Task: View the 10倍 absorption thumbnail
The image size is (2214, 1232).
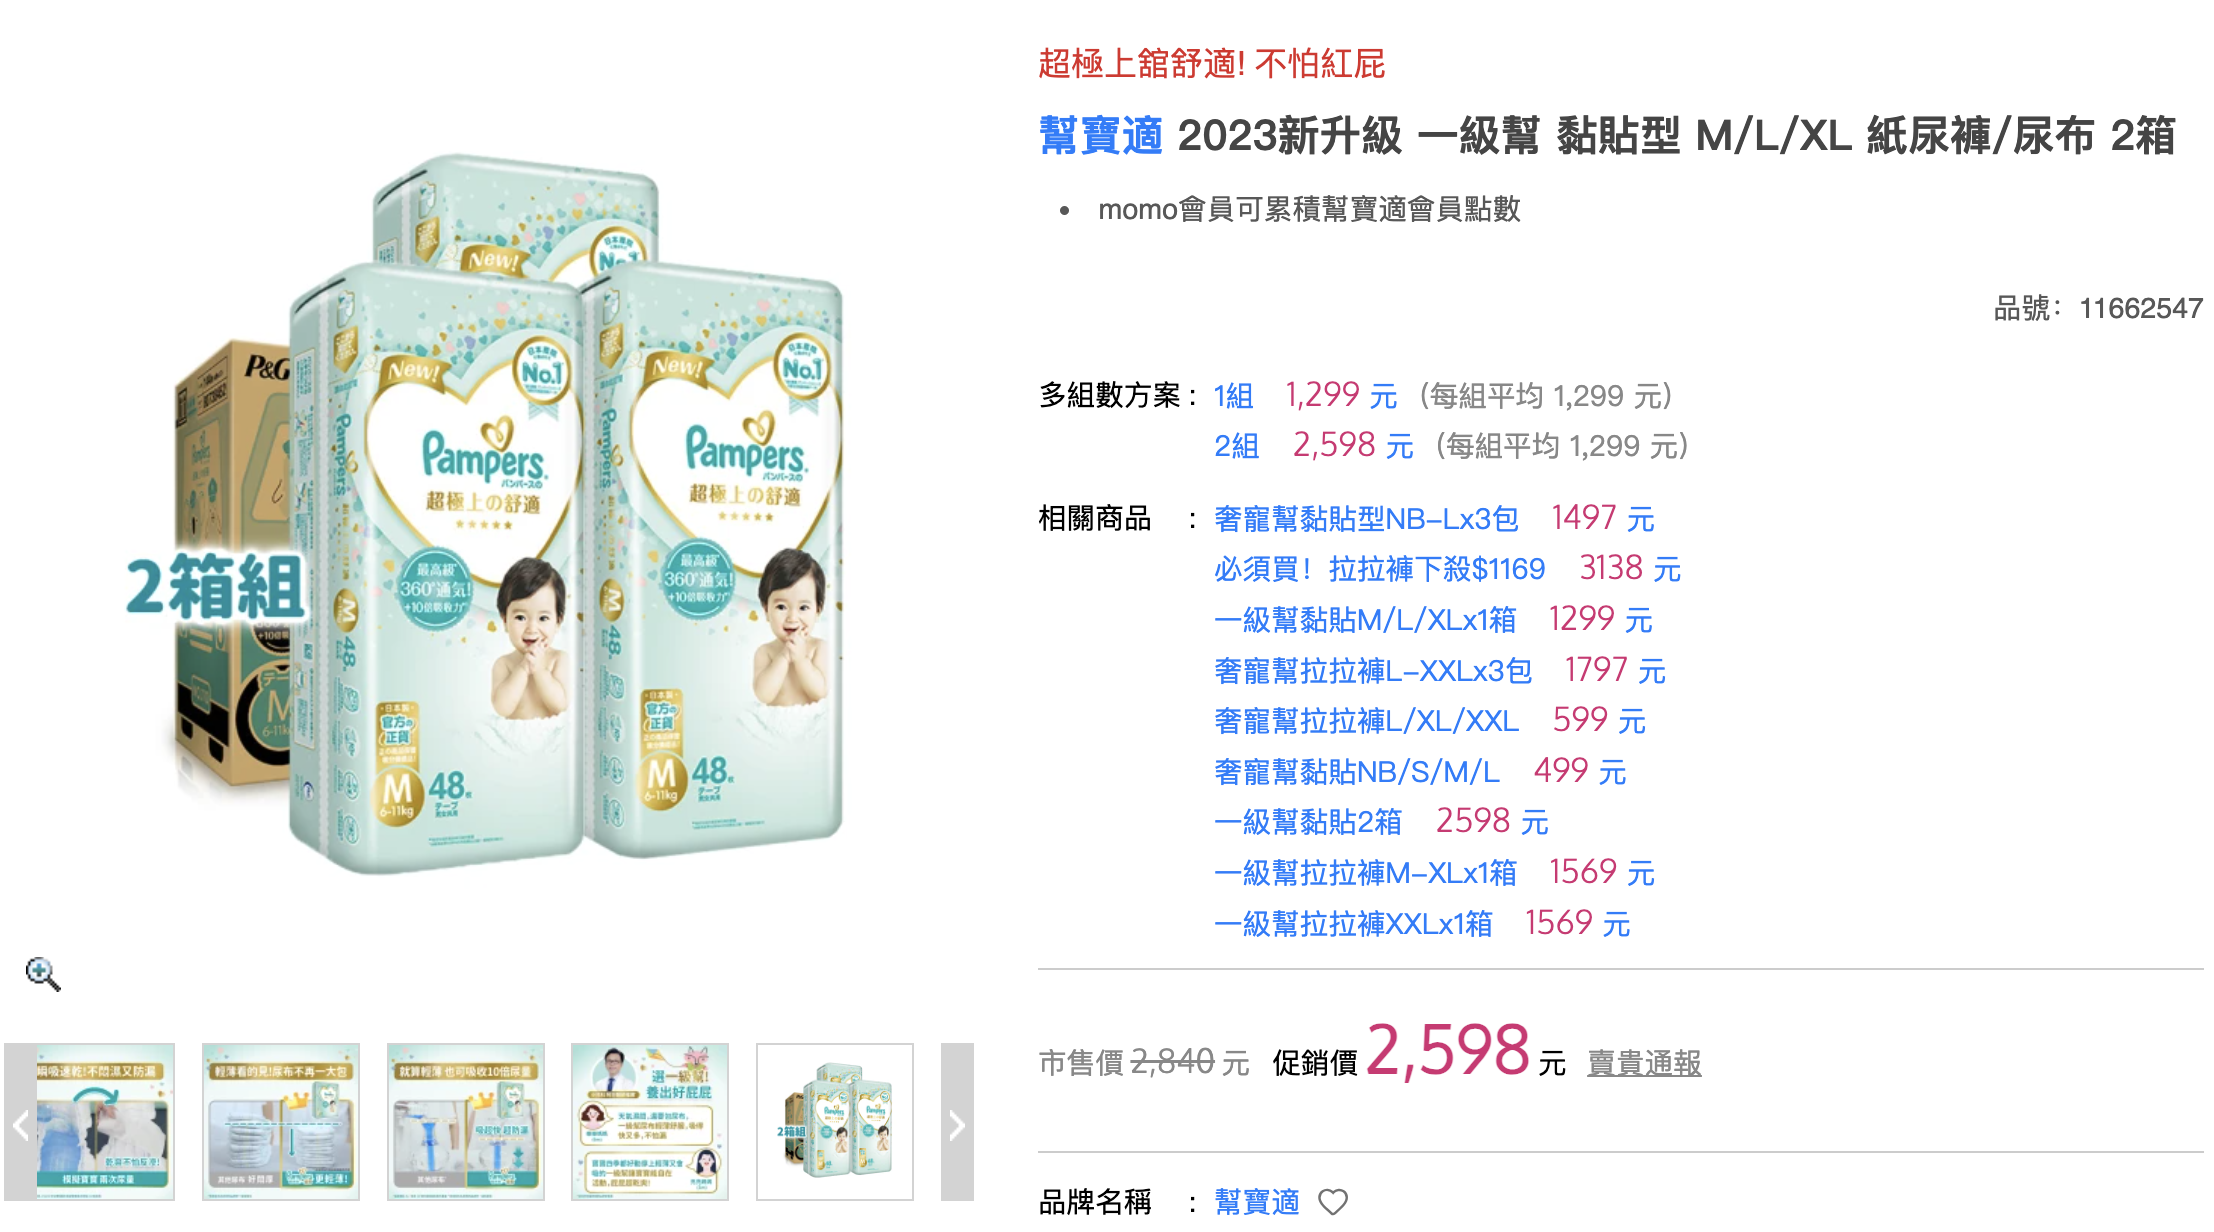Action: click(466, 1122)
